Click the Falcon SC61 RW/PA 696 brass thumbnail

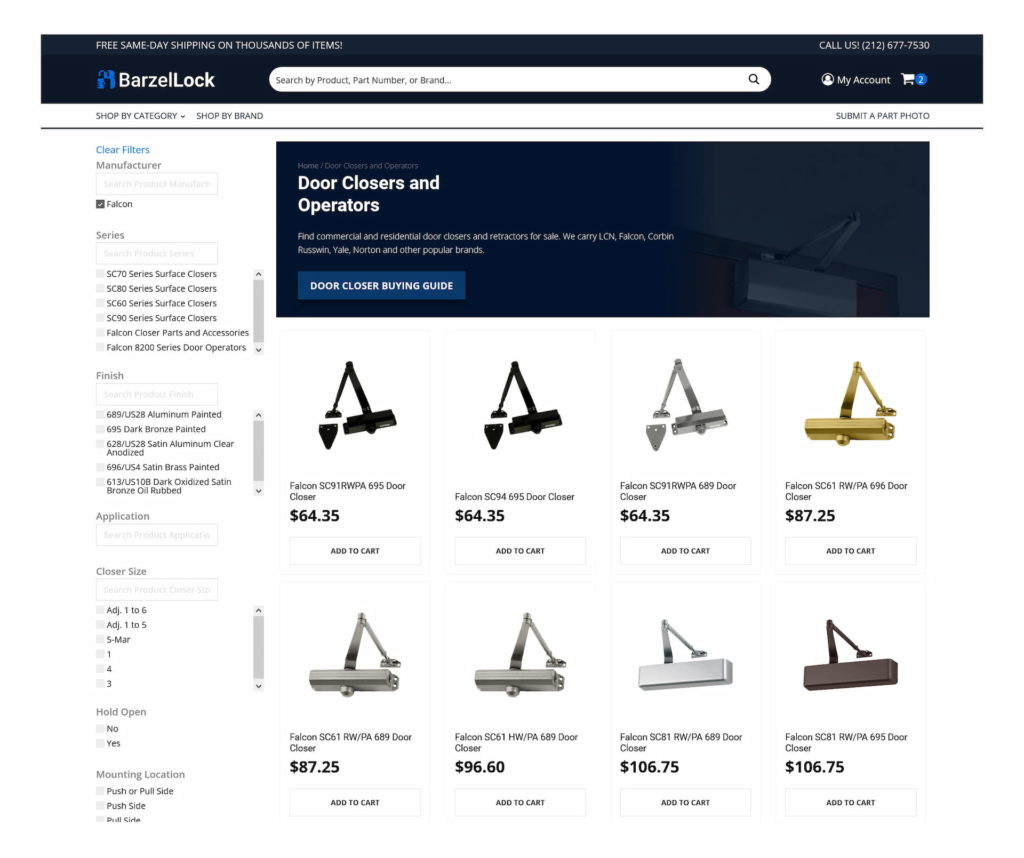(850, 404)
